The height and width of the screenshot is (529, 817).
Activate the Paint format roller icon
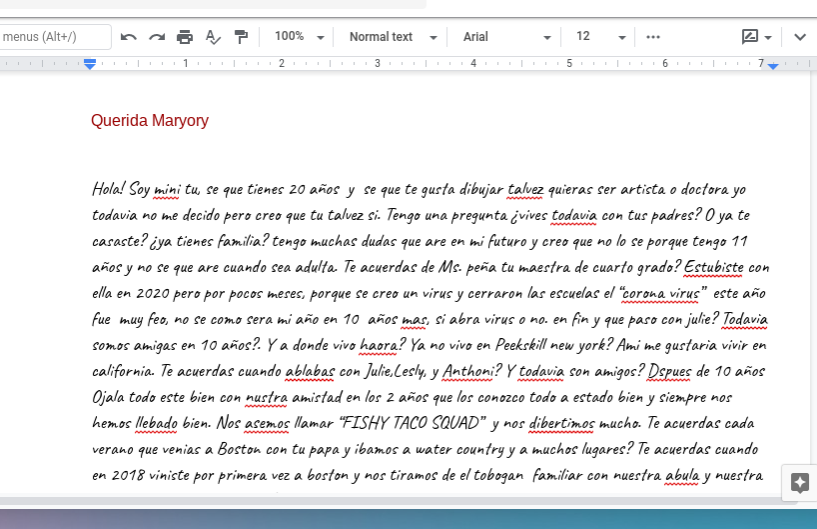coord(241,37)
